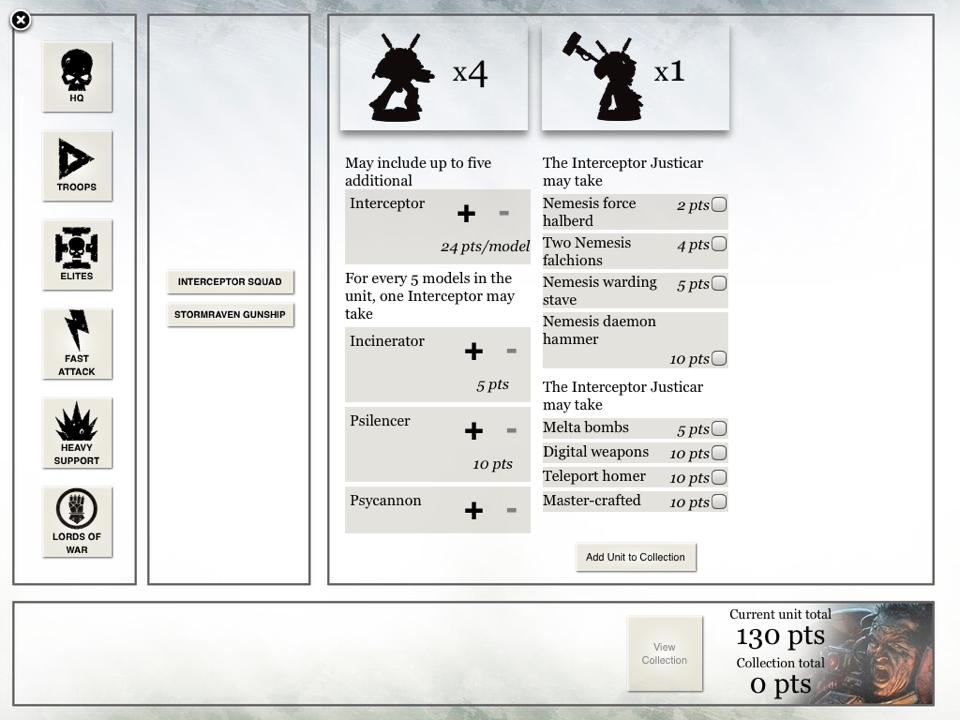Enable the Master-crafted upgrade
960x720 pixels.
pyautogui.click(x=719, y=501)
